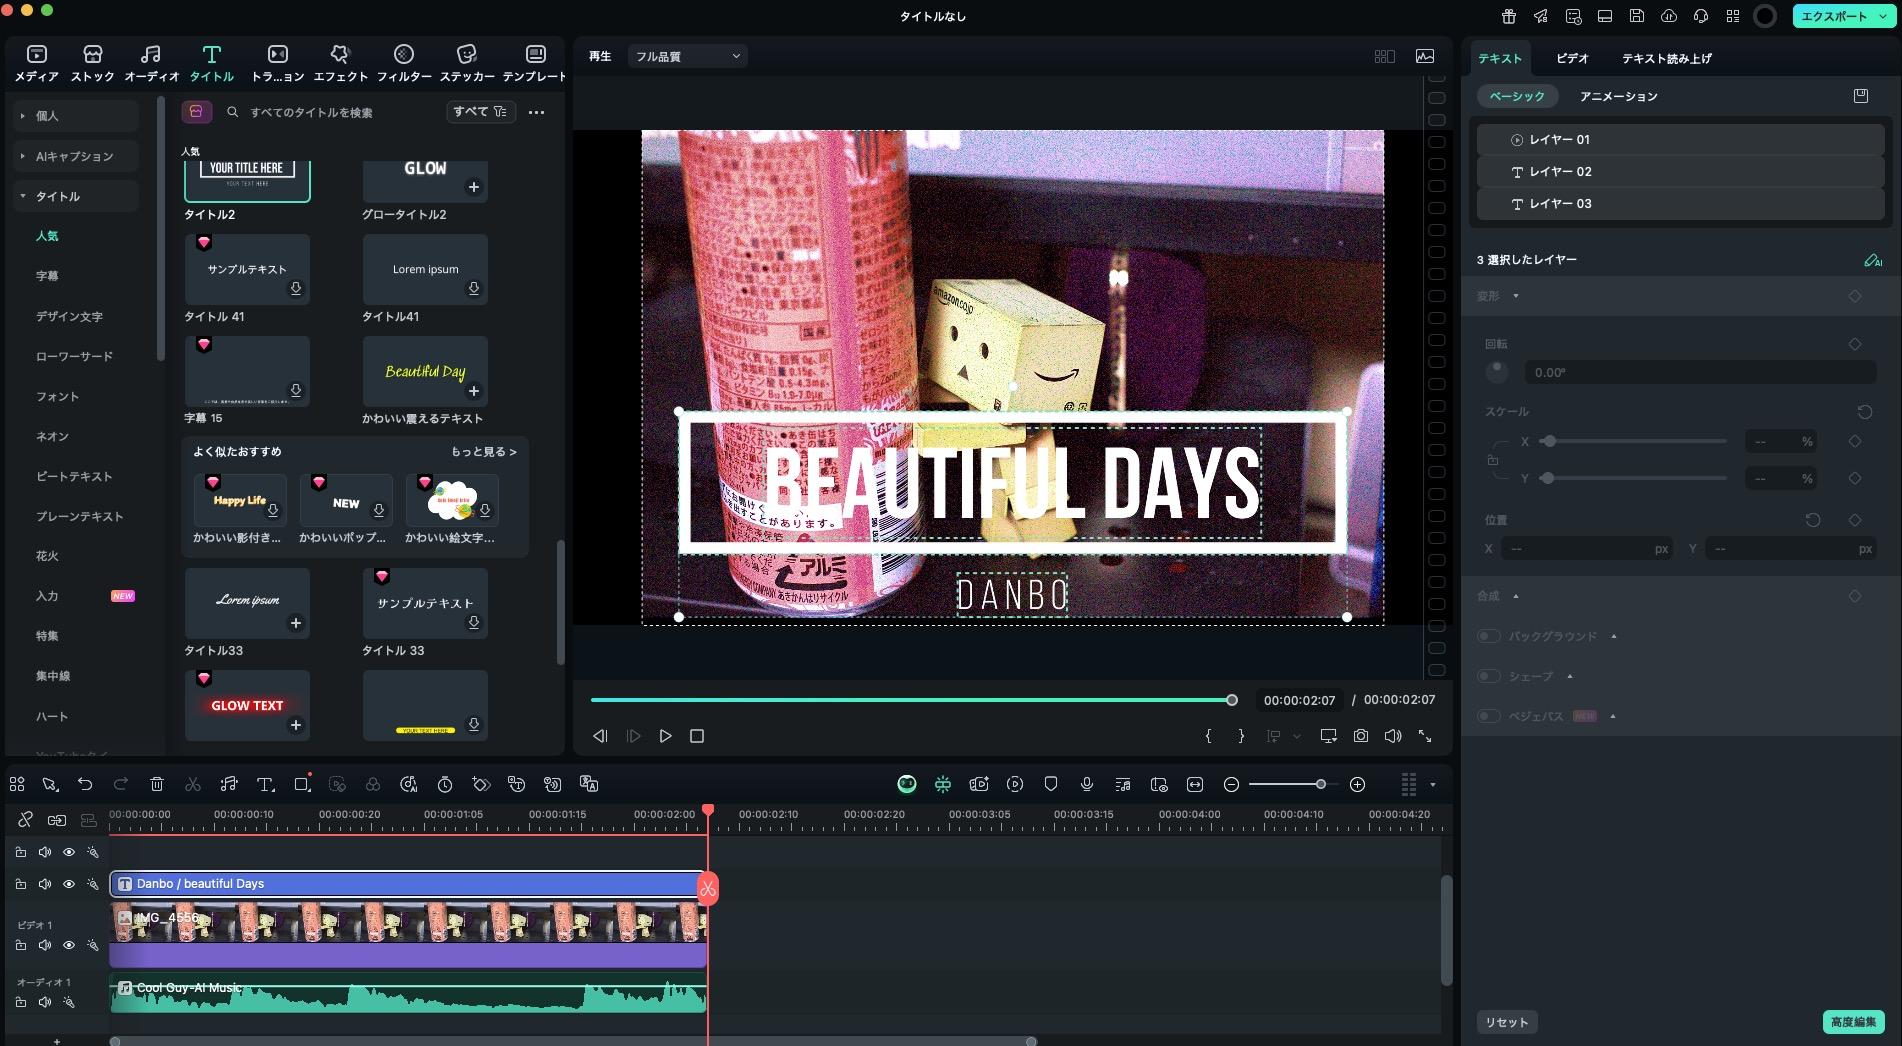Image resolution: width=1902 pixels, height=1046 pixels.
Task: Open the Audio library icon
Action: click(x=151, y=55)
